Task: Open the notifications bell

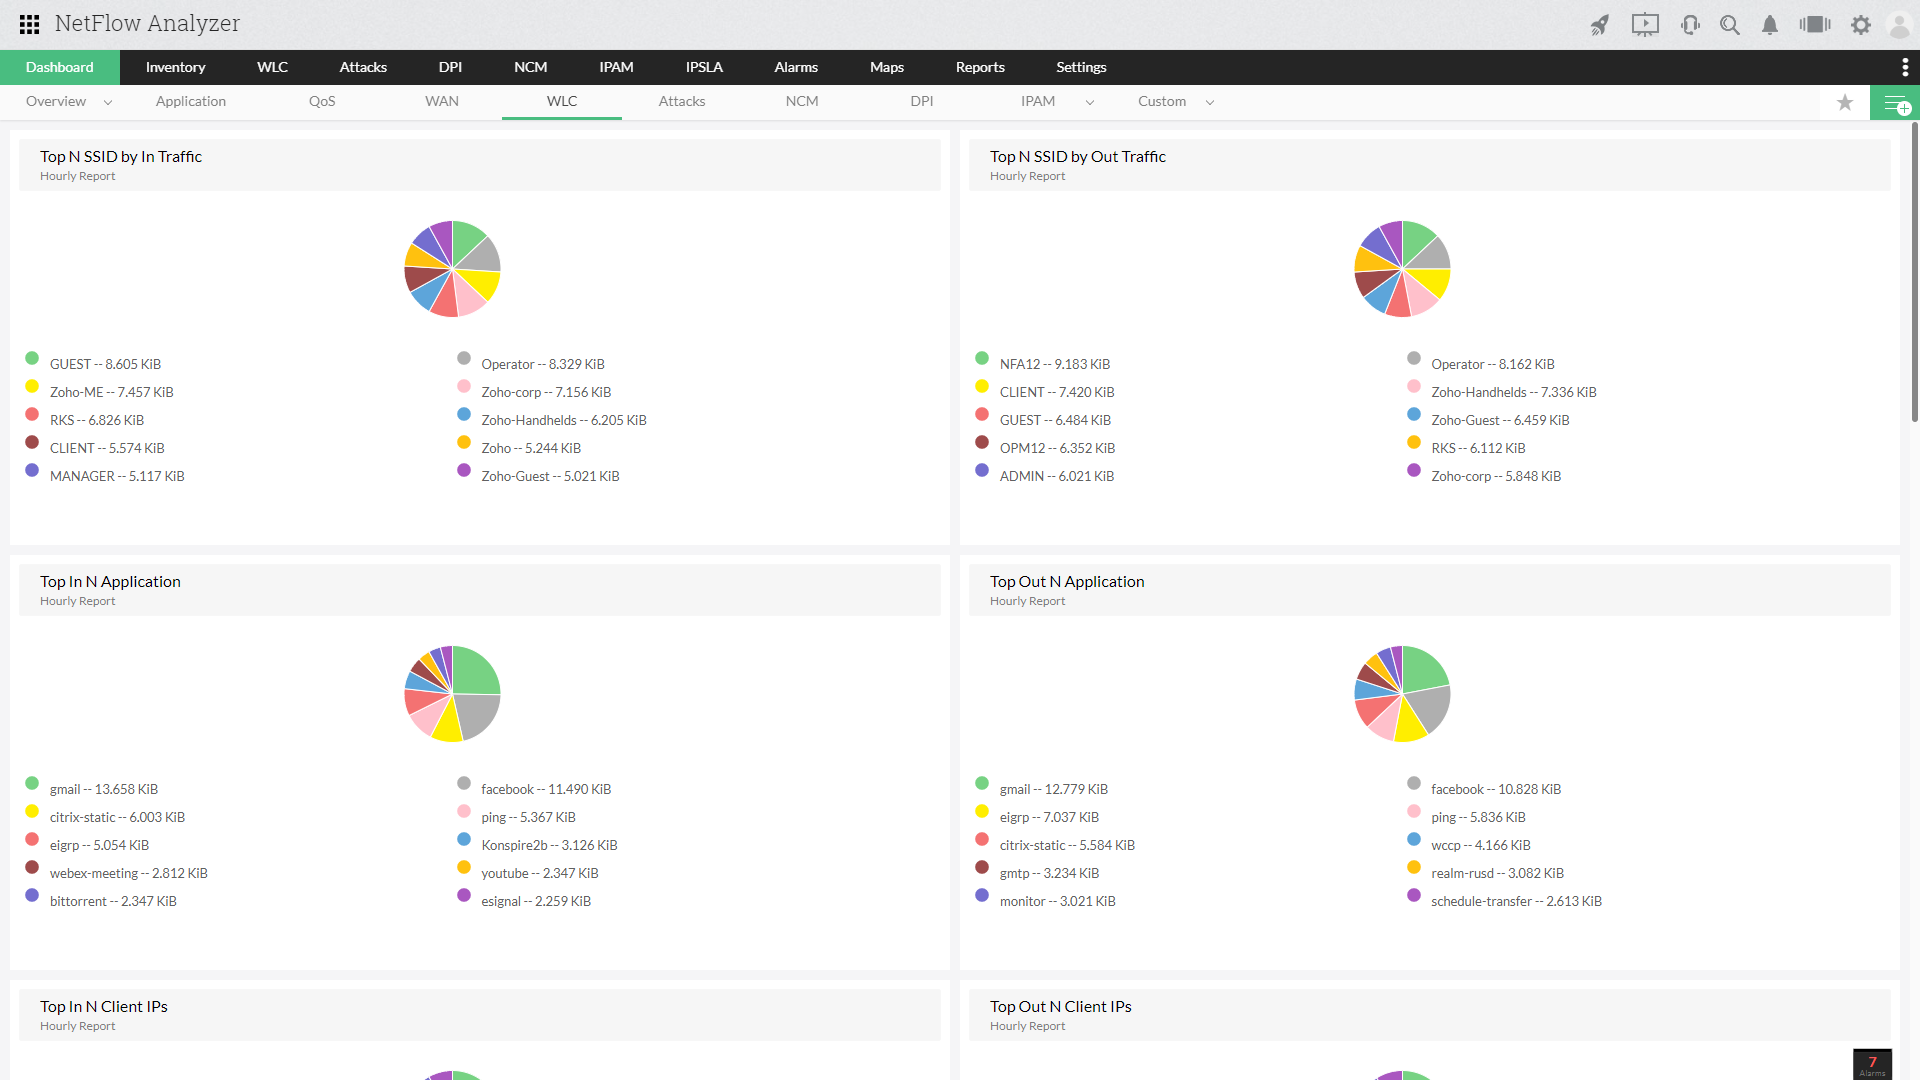Action: point(1770,25)
